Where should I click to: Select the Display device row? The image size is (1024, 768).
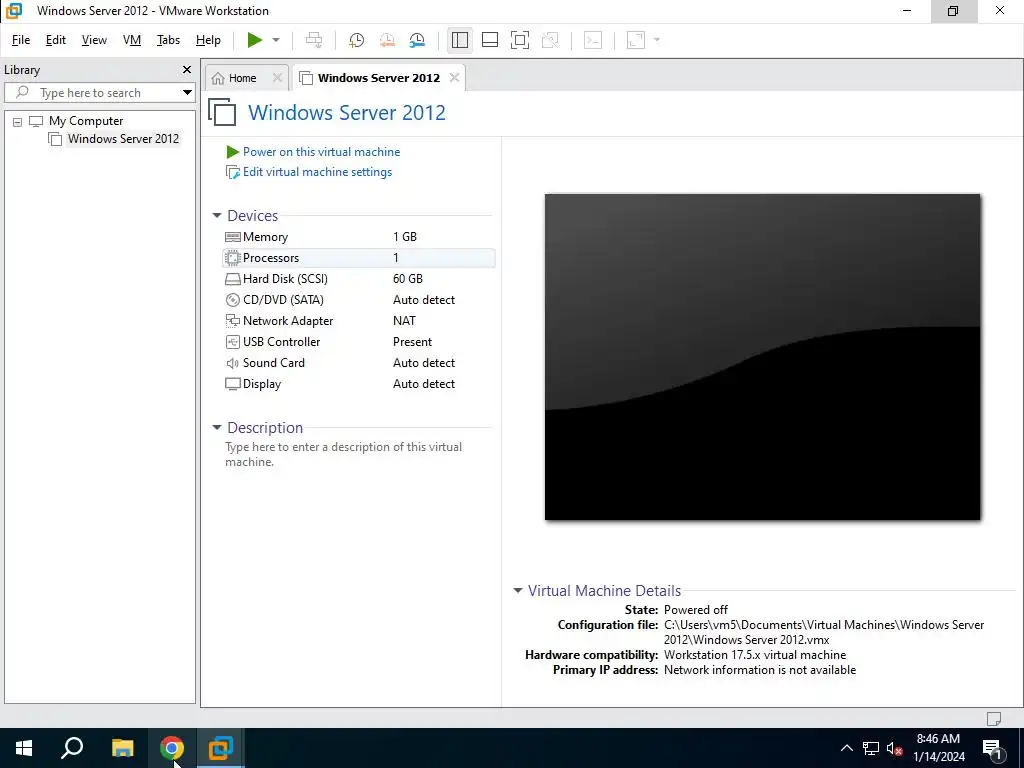pos(359,384)
